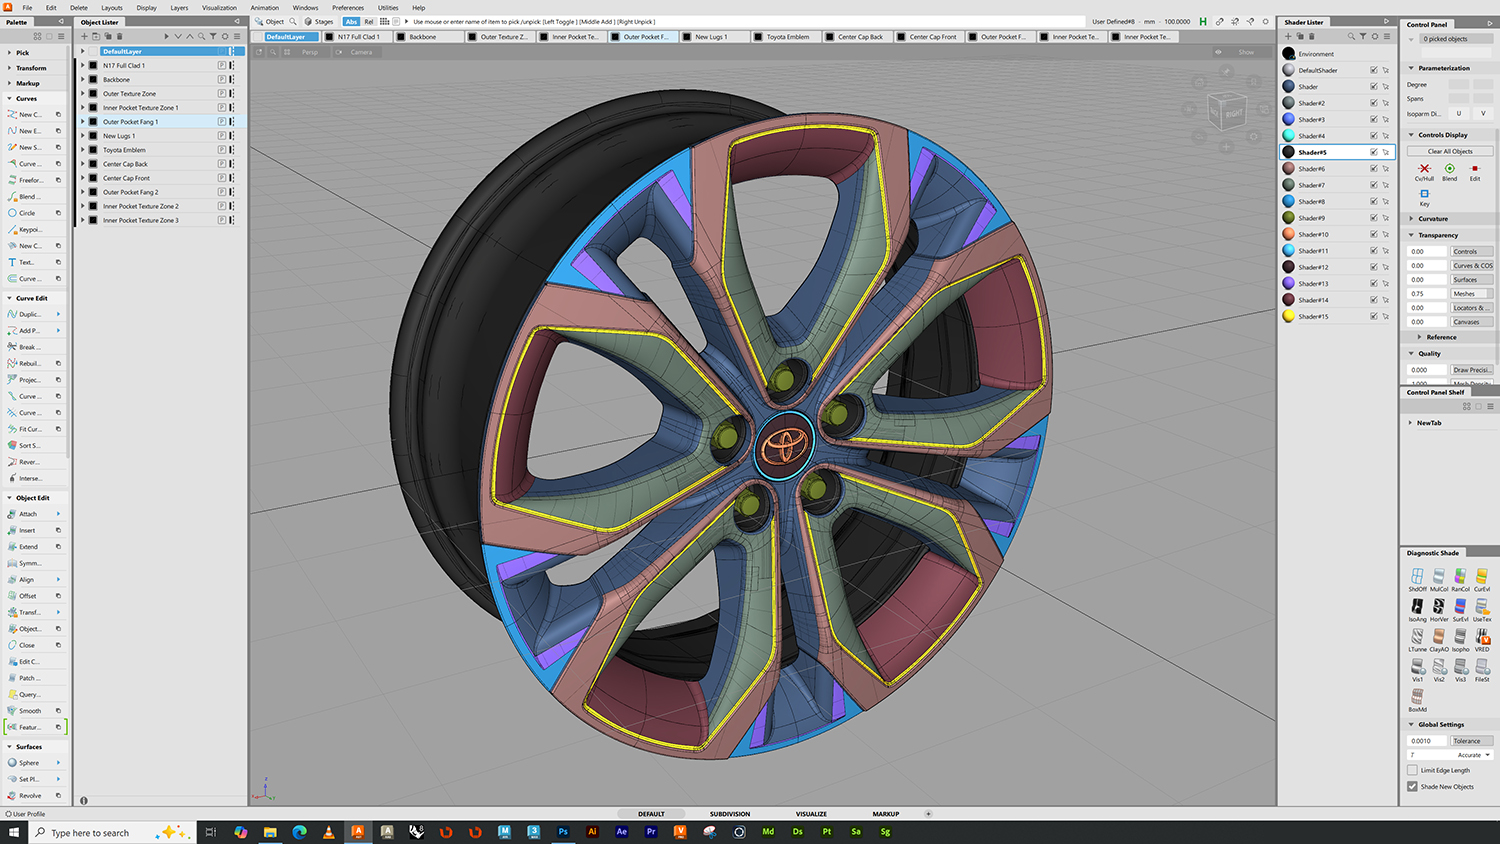Apply the ClayAO diagnostic shade
This screenshot has height=844, width=1500.
pos(1439,639)
